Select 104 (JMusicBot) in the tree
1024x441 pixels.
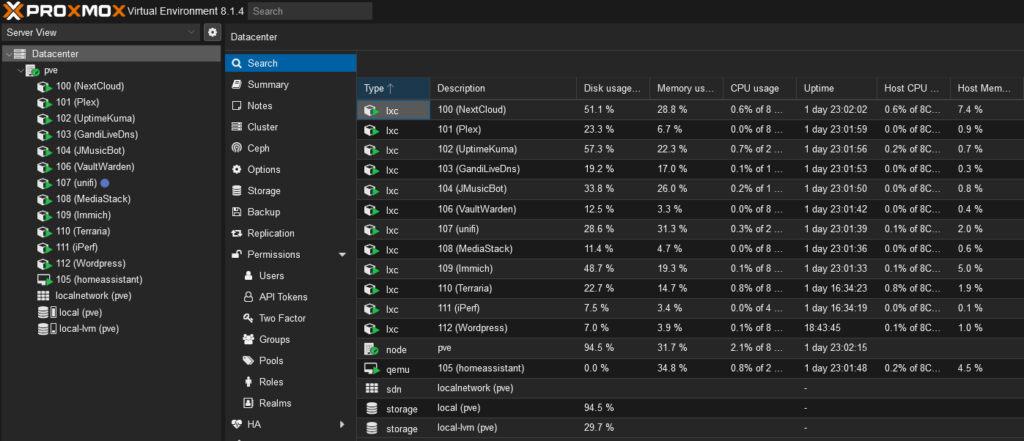[92, 151]
